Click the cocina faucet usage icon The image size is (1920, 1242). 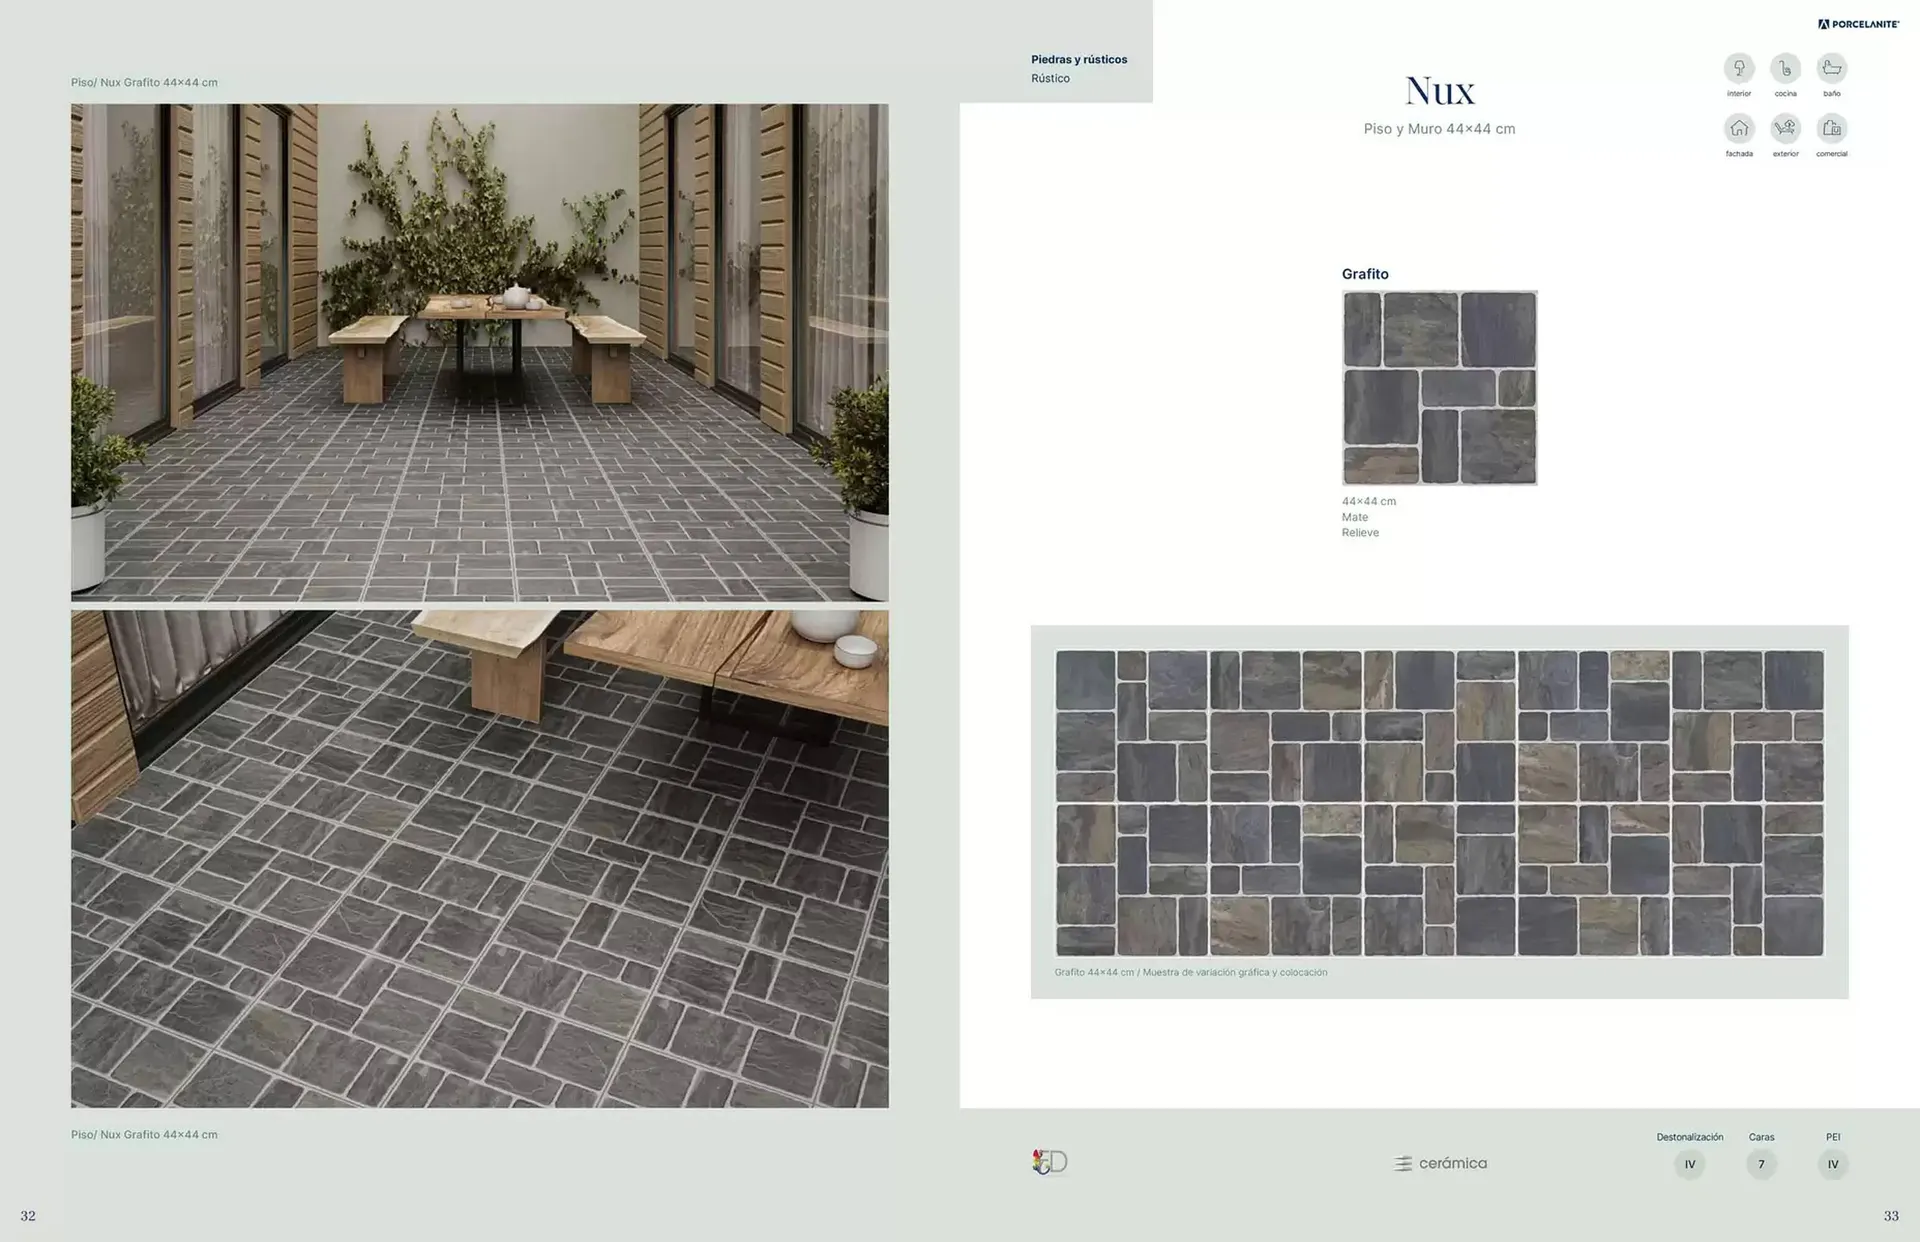tap(1785, 68)
